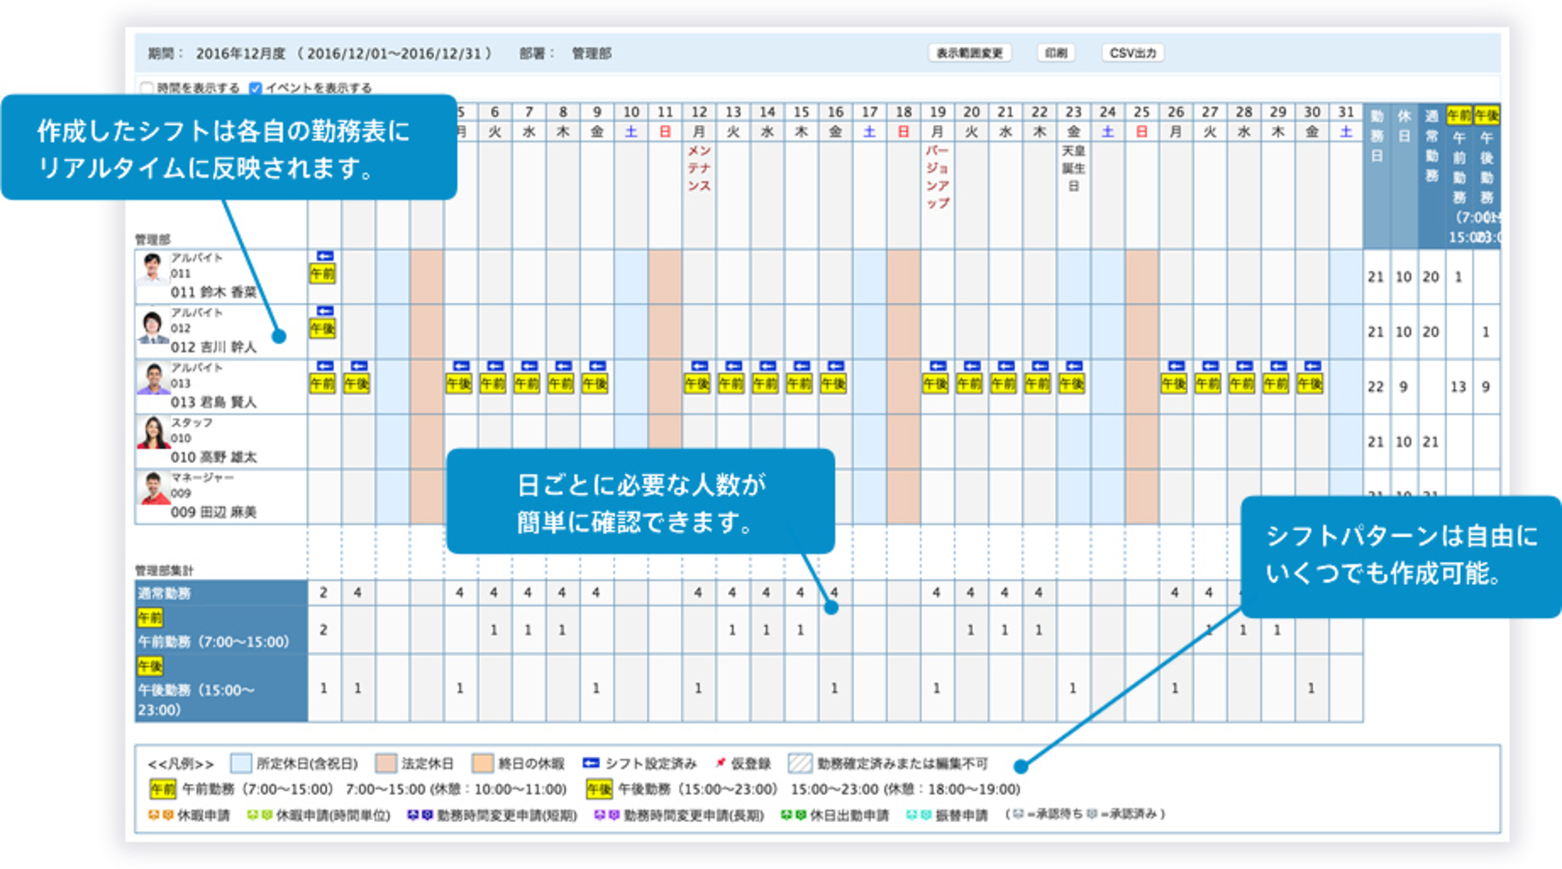The image size is (1562, 869).
Task: Open the メンテナンス event on the 12th
Action: (x=699, y=168)
